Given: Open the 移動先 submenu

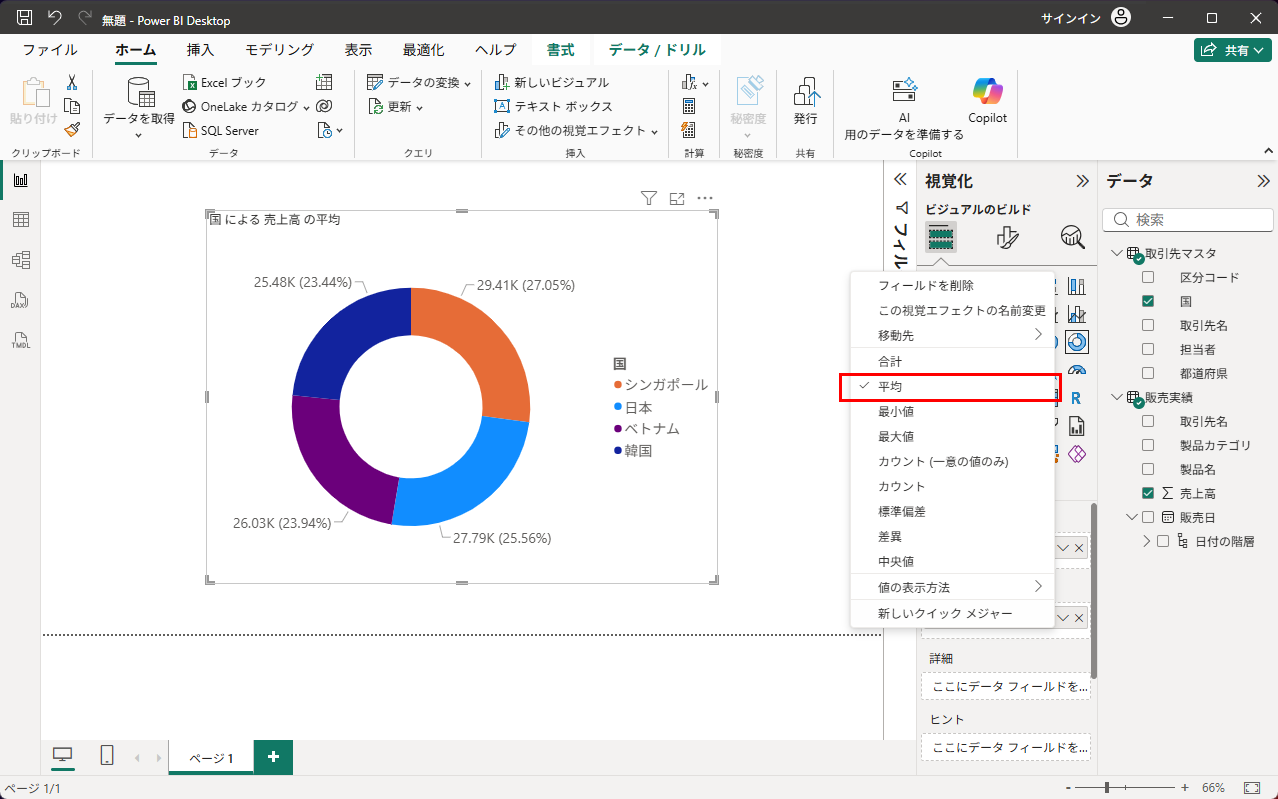Looking at the screenshot, I should [x=952, y=335].
